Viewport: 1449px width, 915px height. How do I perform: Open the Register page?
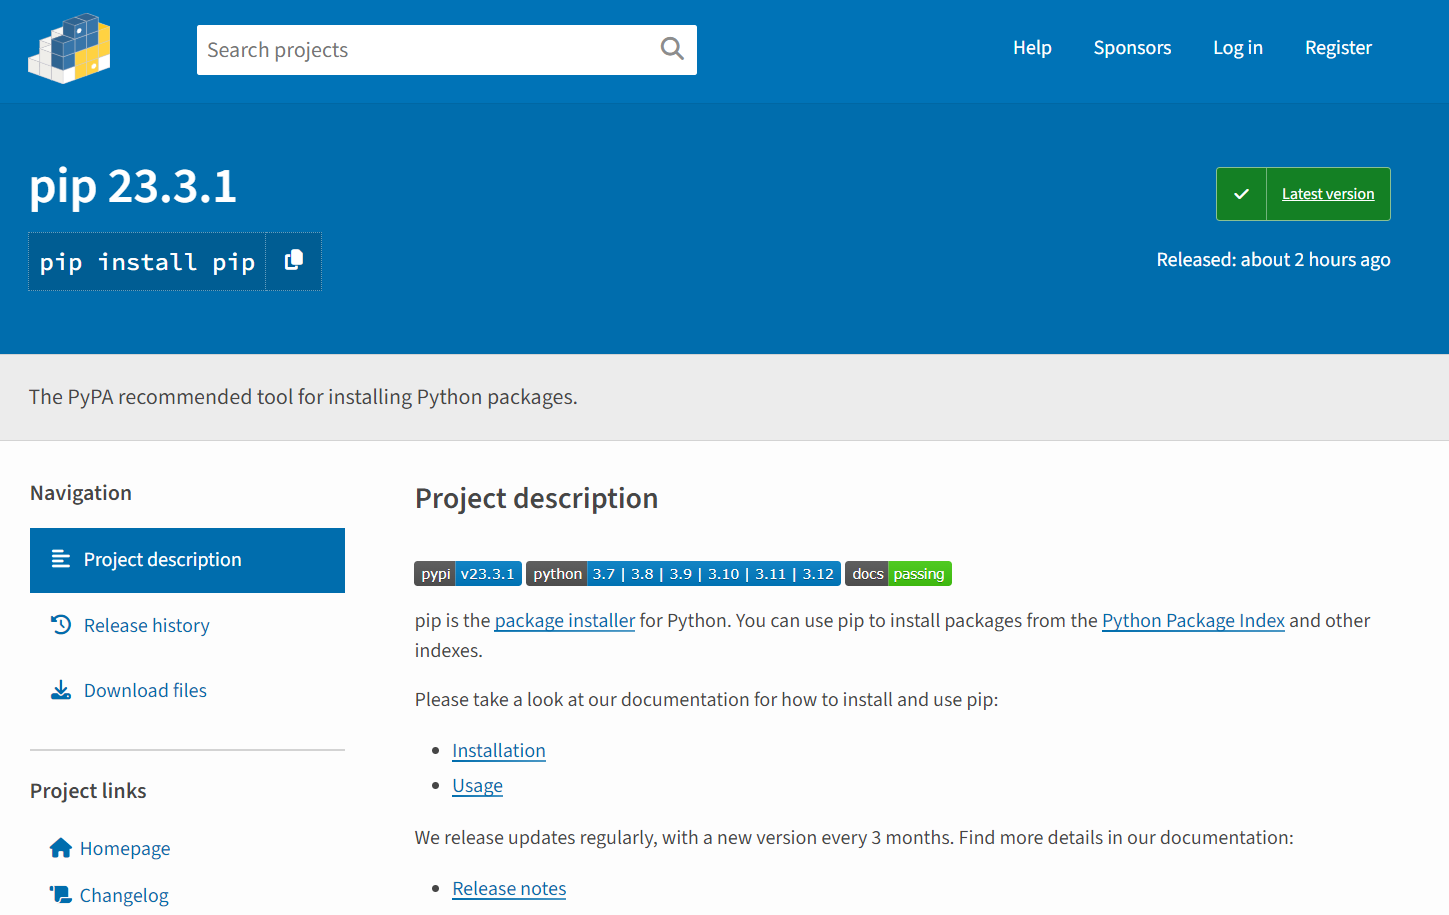point(1338,48)
